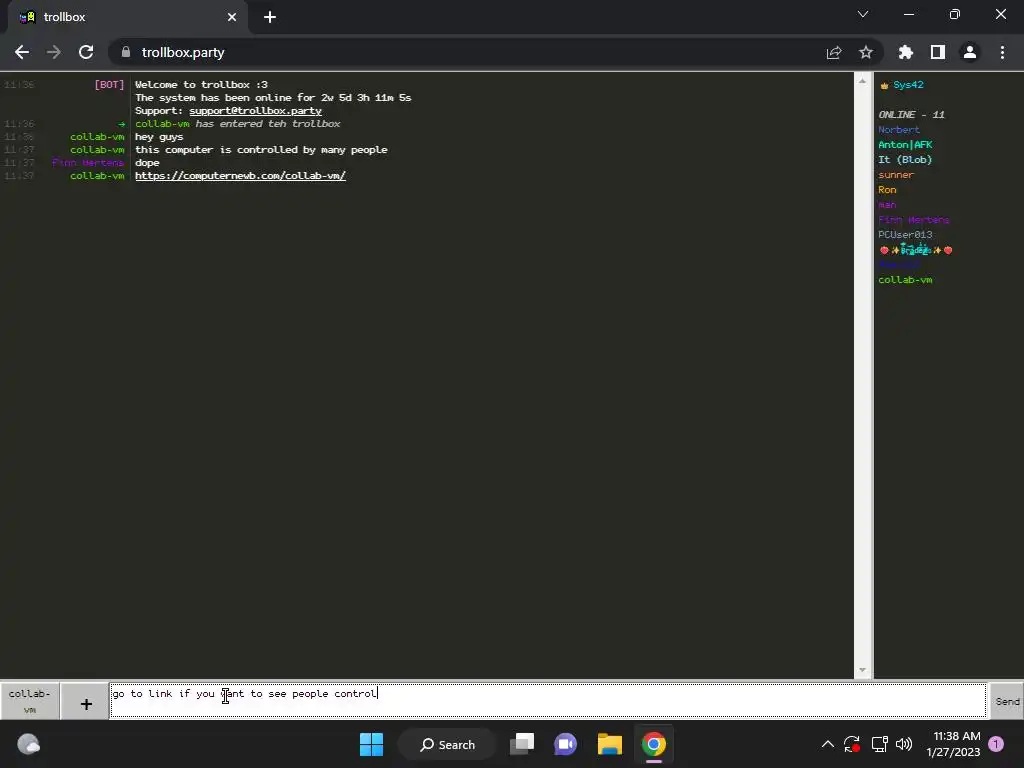Go back using the browser back arrow
1024x768 pixels.
[22, 52]
